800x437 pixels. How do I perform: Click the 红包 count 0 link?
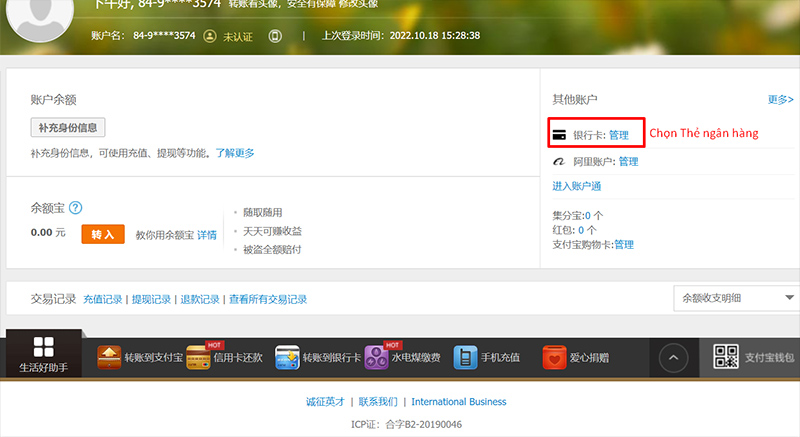click(x=581, y=230)
